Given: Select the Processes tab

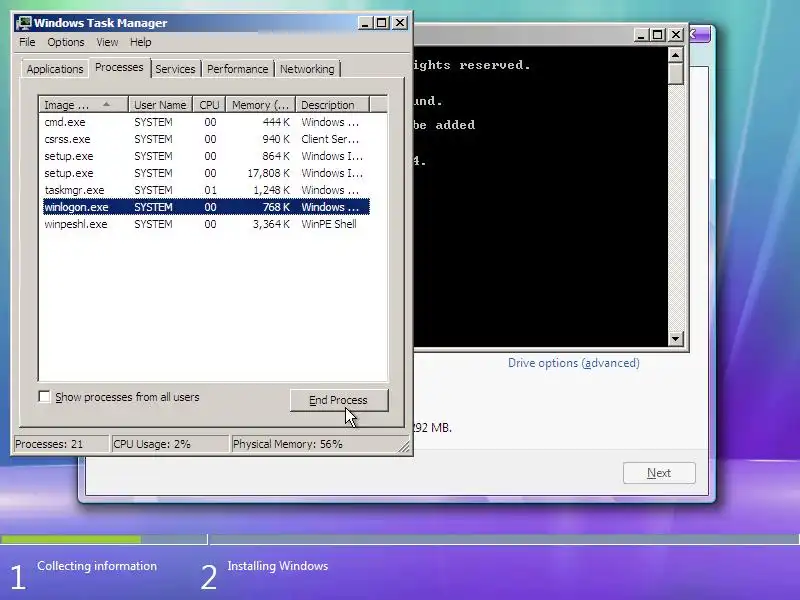Looking at the screenshot, I should pyautogui.click(x=119, y=67).
